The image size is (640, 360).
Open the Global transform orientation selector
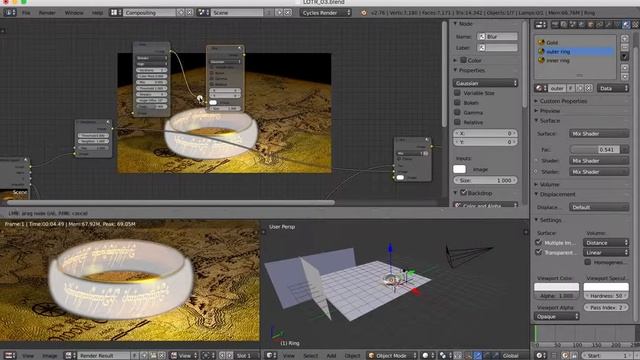513,356
